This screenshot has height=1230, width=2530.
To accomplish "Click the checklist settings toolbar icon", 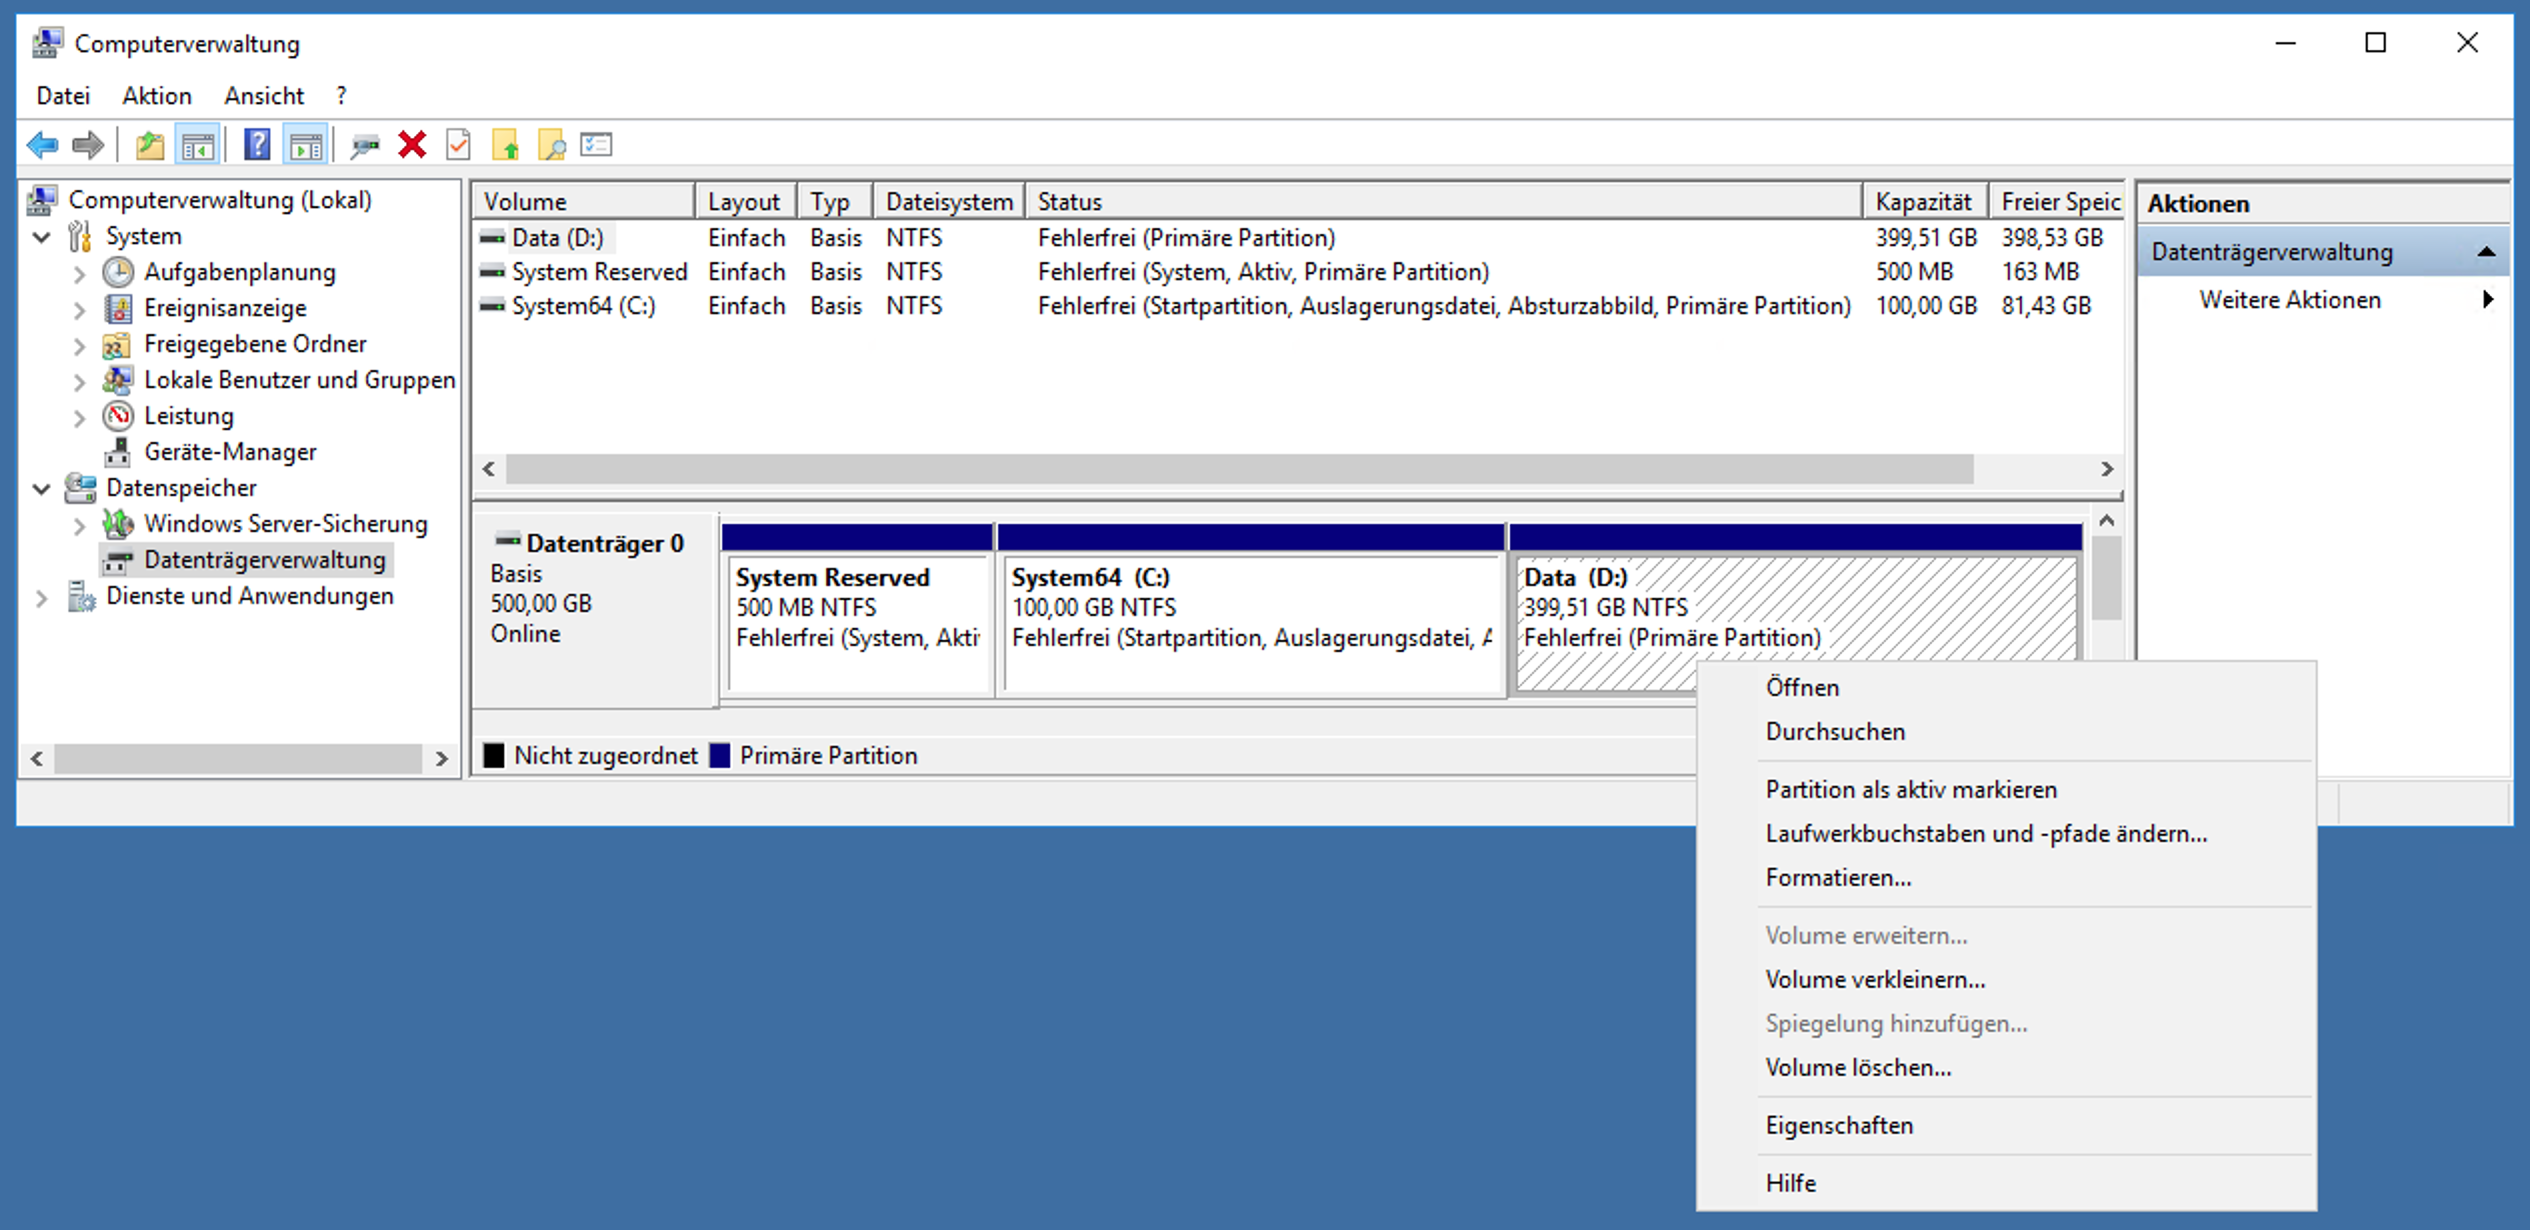I will pos(597,146).
